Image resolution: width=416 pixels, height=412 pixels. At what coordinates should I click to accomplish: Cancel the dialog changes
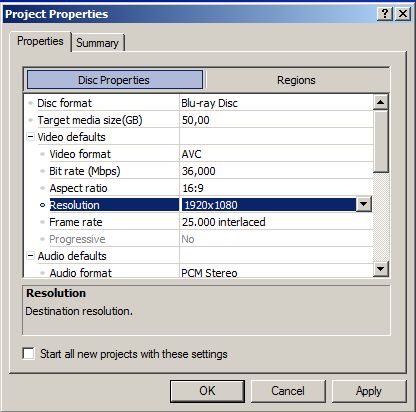288,391
